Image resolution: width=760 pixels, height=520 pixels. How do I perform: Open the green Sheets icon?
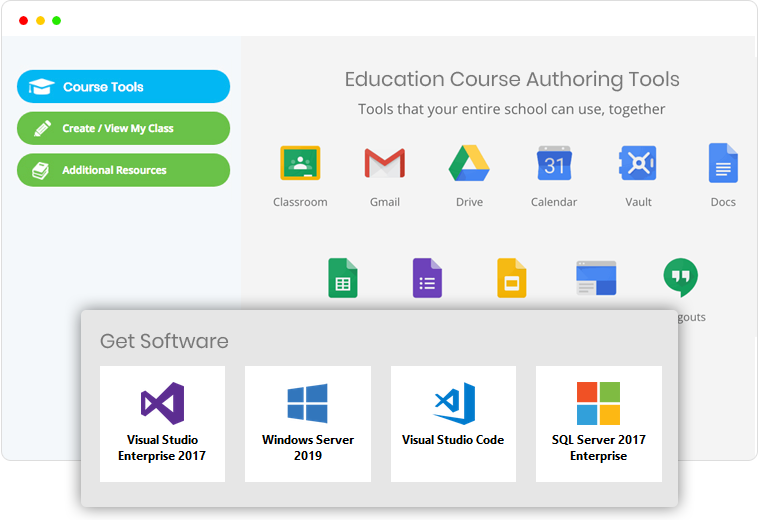[x=343, y=278]
